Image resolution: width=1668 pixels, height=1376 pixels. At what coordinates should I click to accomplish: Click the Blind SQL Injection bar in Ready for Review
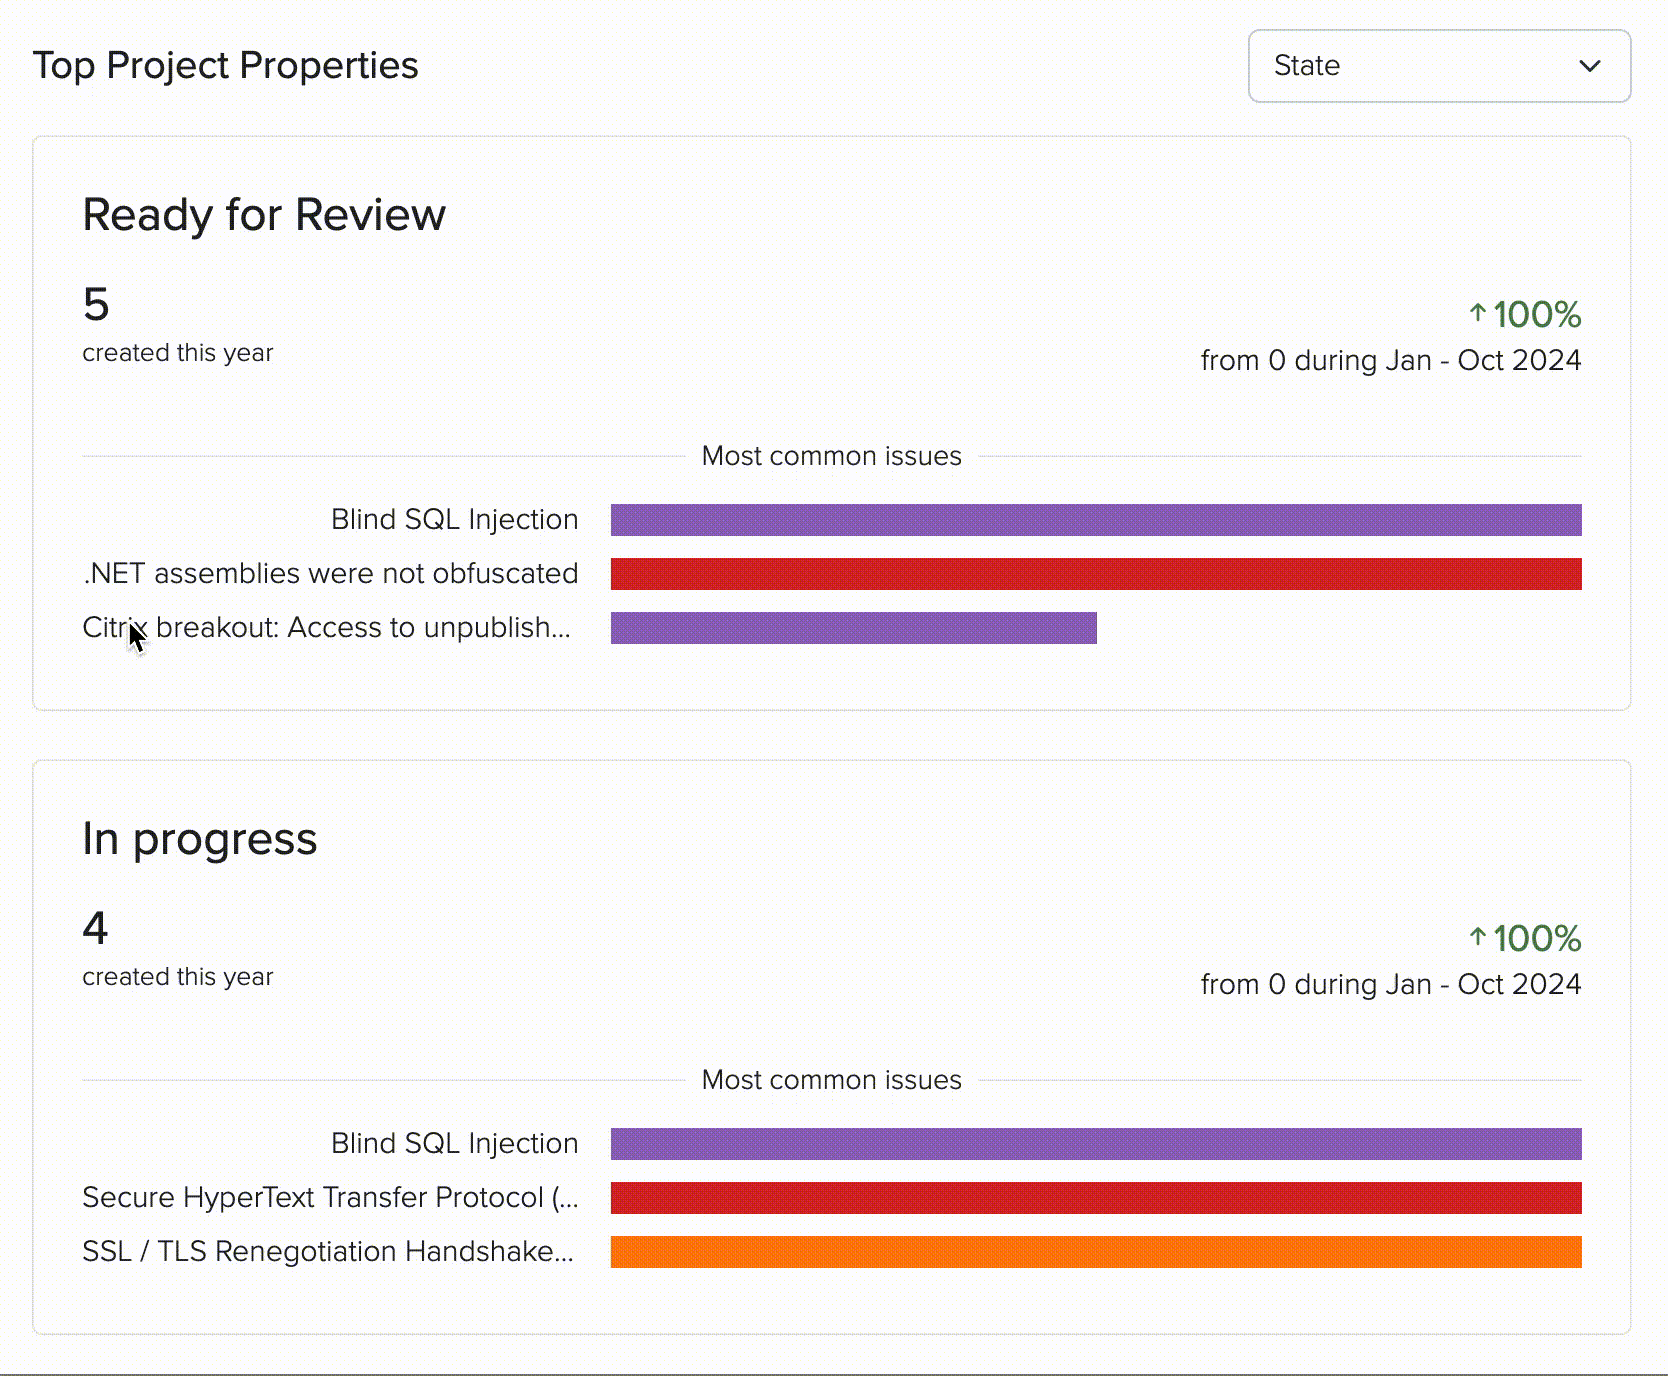point(1095,519)
